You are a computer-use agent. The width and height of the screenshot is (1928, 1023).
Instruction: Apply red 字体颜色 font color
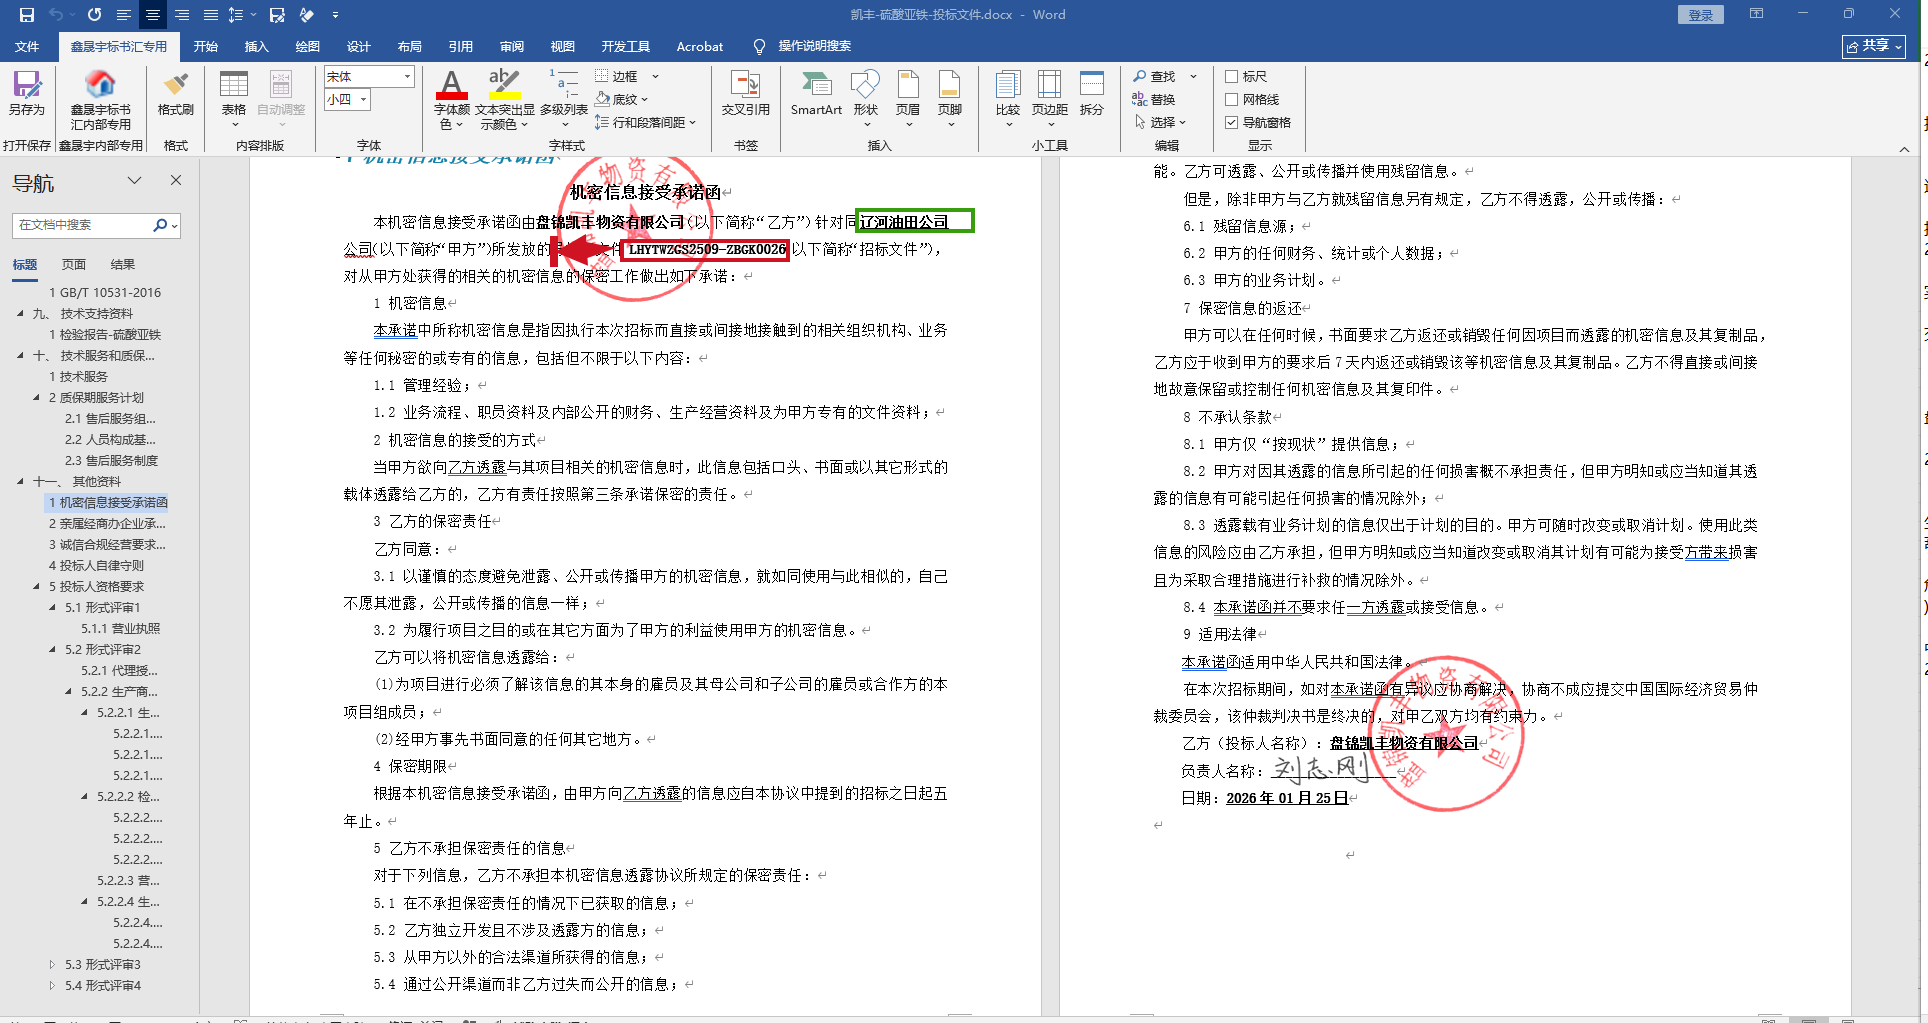click(x=451, y=84)
